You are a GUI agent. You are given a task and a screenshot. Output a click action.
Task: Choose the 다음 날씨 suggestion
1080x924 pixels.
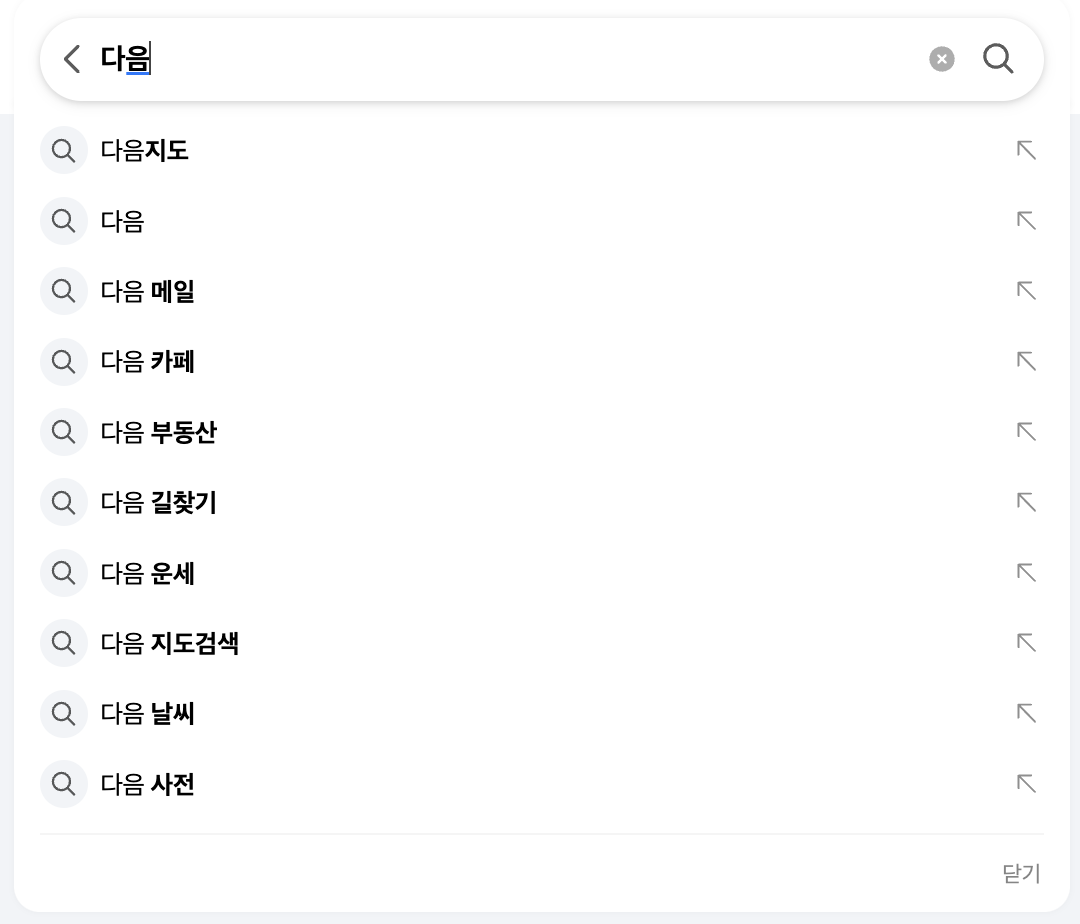(148, 714)
